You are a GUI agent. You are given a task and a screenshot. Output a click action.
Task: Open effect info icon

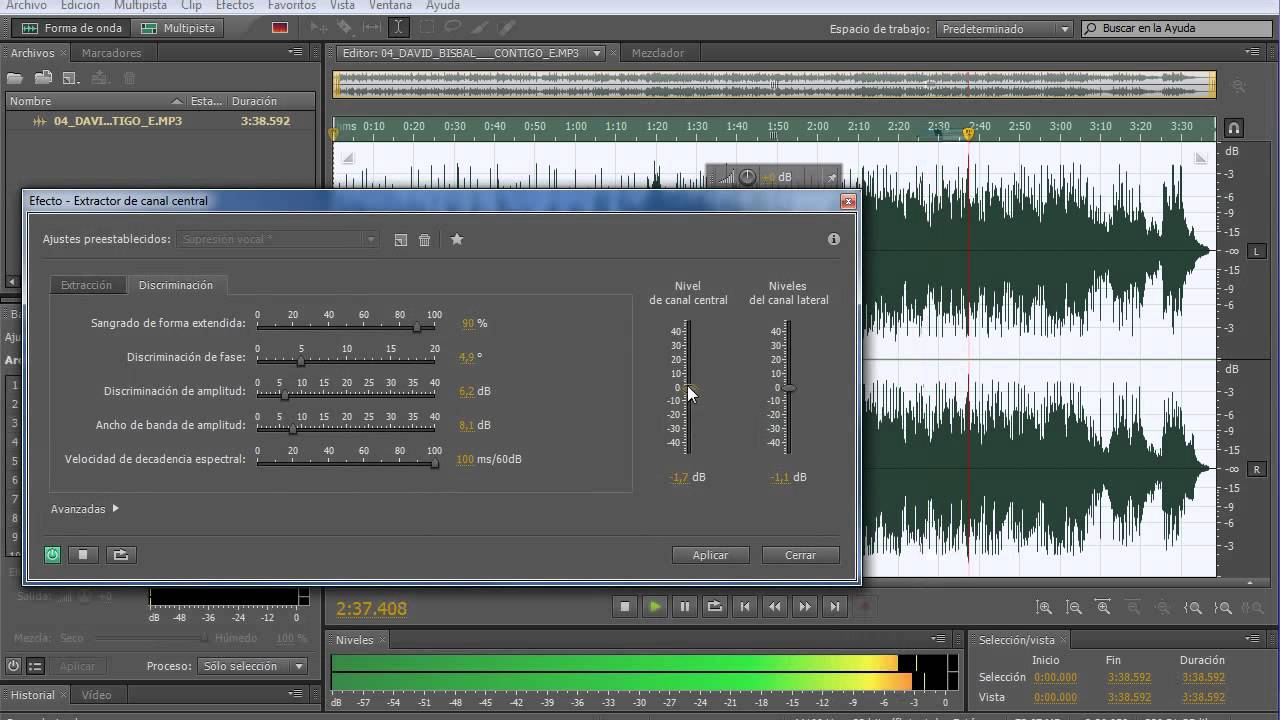834,239
